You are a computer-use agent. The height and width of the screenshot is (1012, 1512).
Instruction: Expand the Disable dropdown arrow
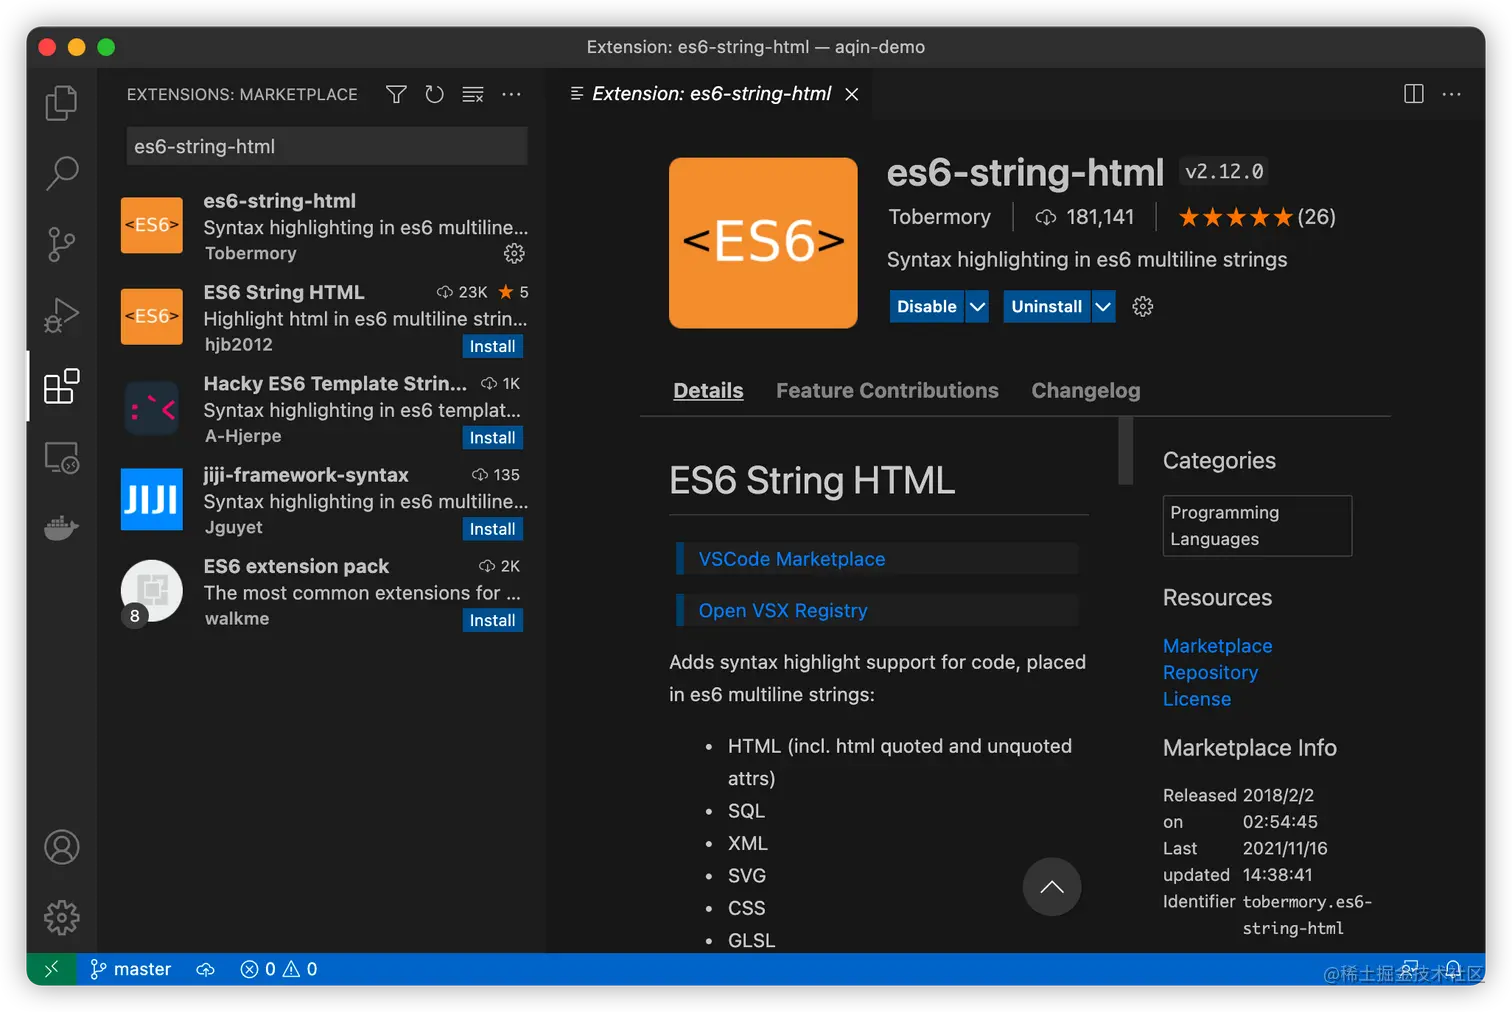977,307
